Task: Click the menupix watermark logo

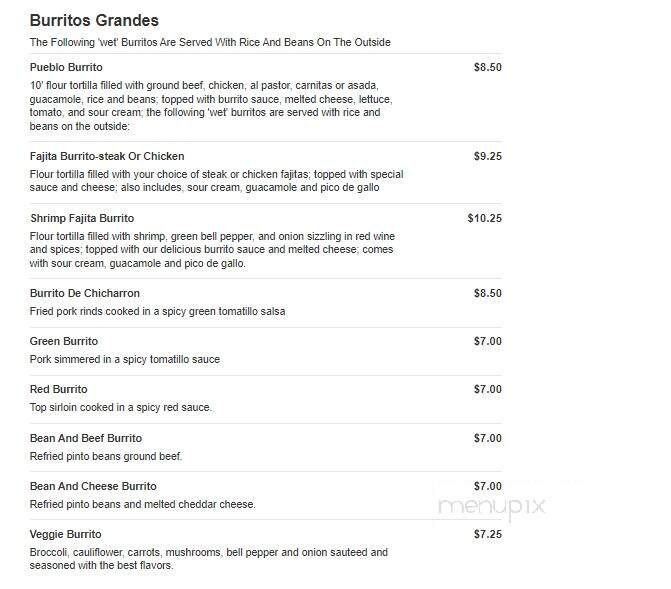Action: pos(491,506)
